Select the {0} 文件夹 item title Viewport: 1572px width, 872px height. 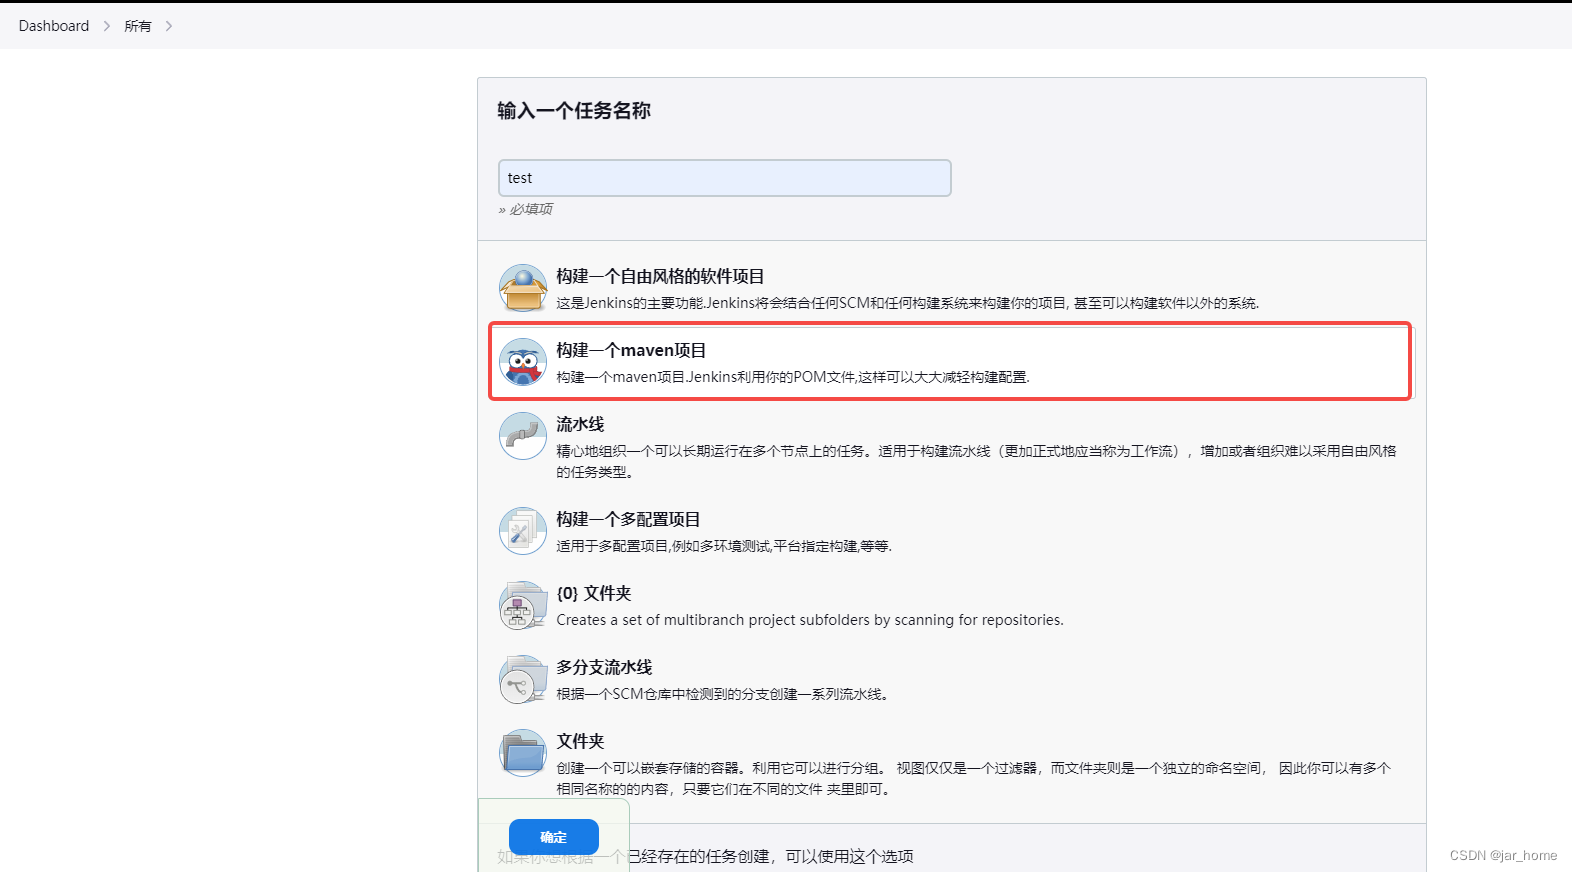(x=594, y=593)
